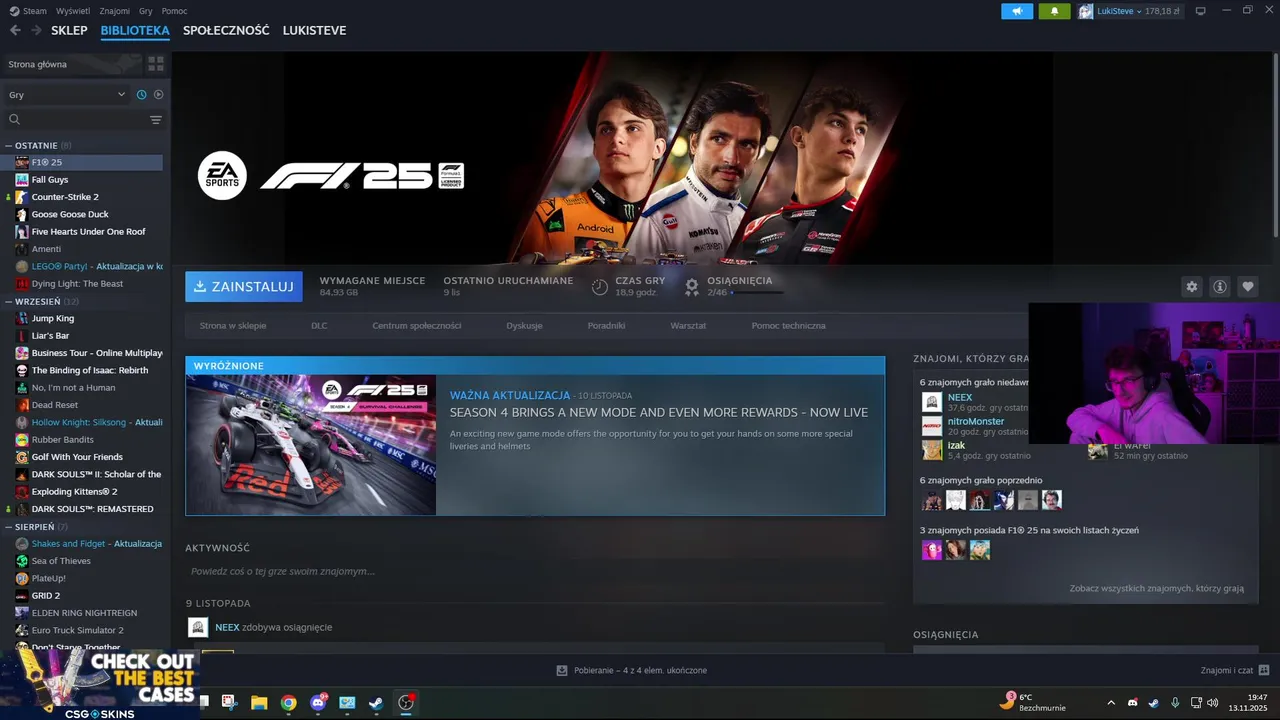1280x720 pixels.
Task: Switch to the BIBLIOTEKA tab
Action: [135, 30]
